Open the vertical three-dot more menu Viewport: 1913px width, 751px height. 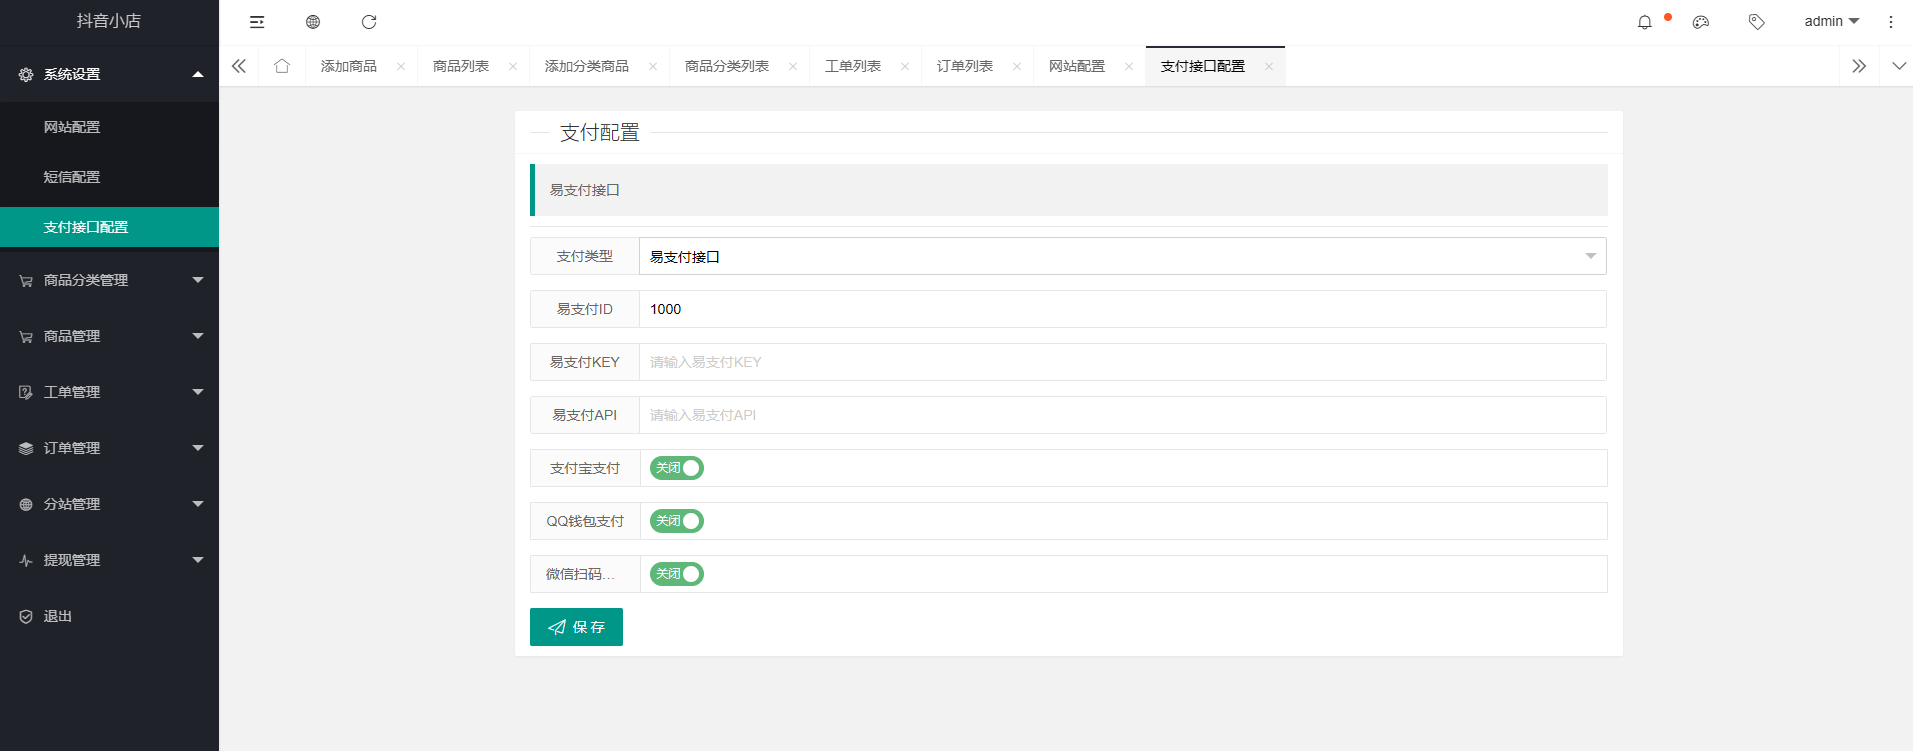[x=1891, y=22]
